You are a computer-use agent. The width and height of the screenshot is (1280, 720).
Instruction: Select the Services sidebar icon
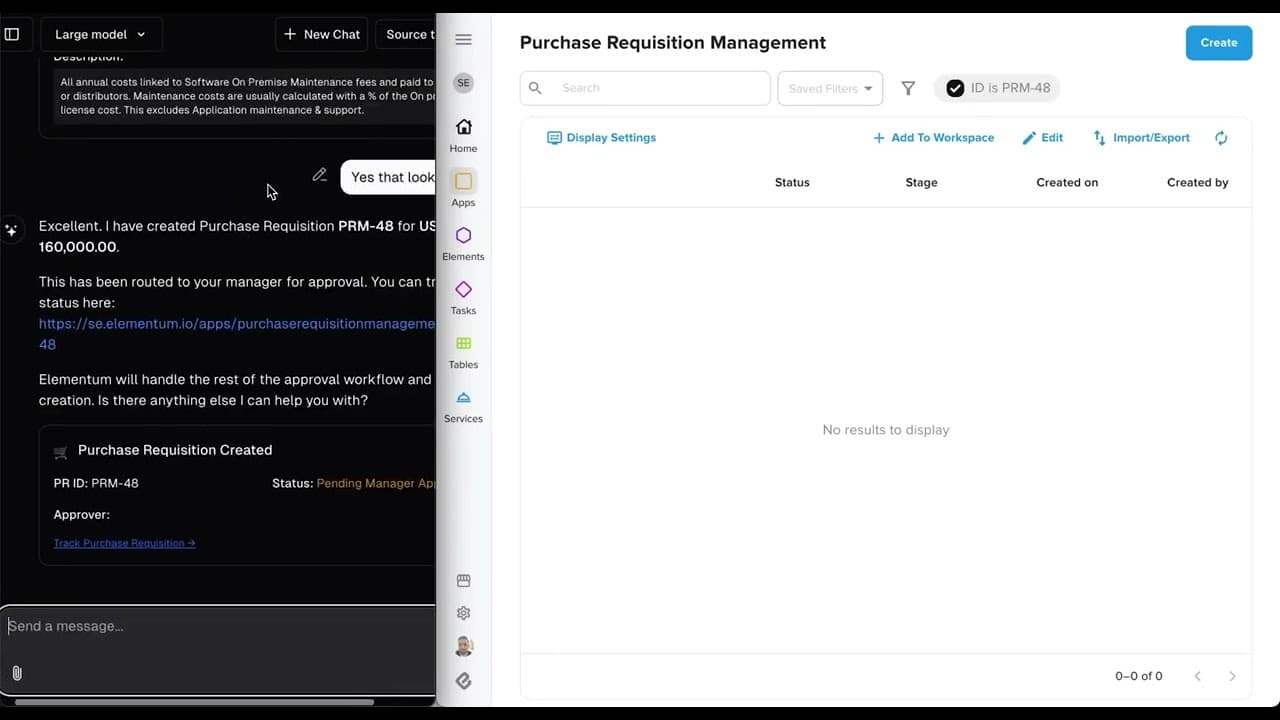click(x=463, y=403)
